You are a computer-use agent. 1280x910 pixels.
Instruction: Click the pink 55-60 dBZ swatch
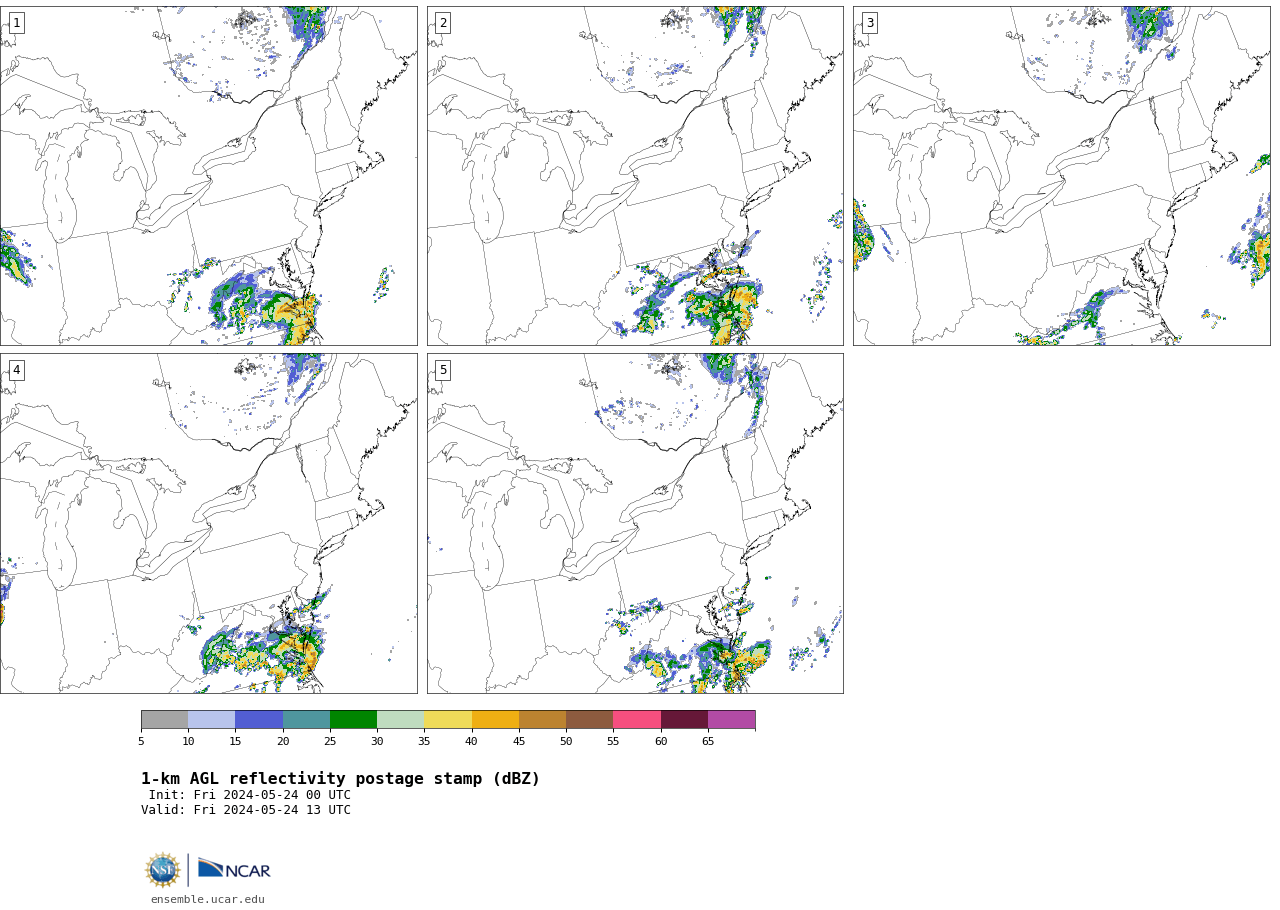tap(637, 720)
